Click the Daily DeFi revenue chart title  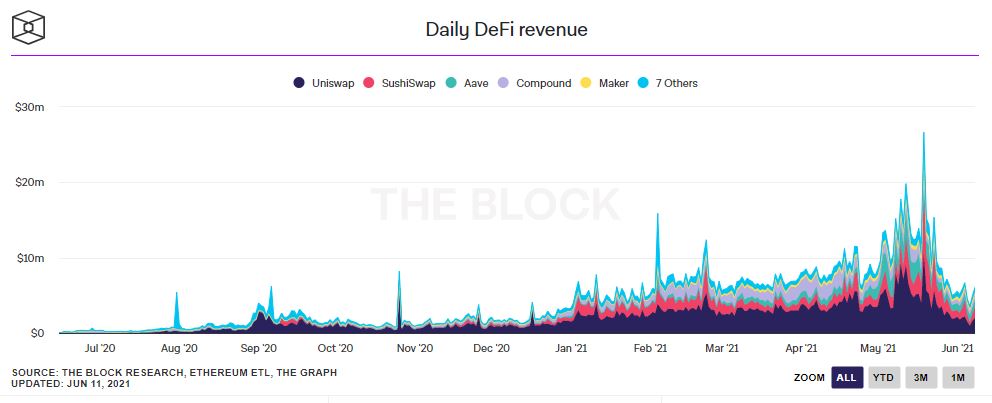tap(506, 30)
